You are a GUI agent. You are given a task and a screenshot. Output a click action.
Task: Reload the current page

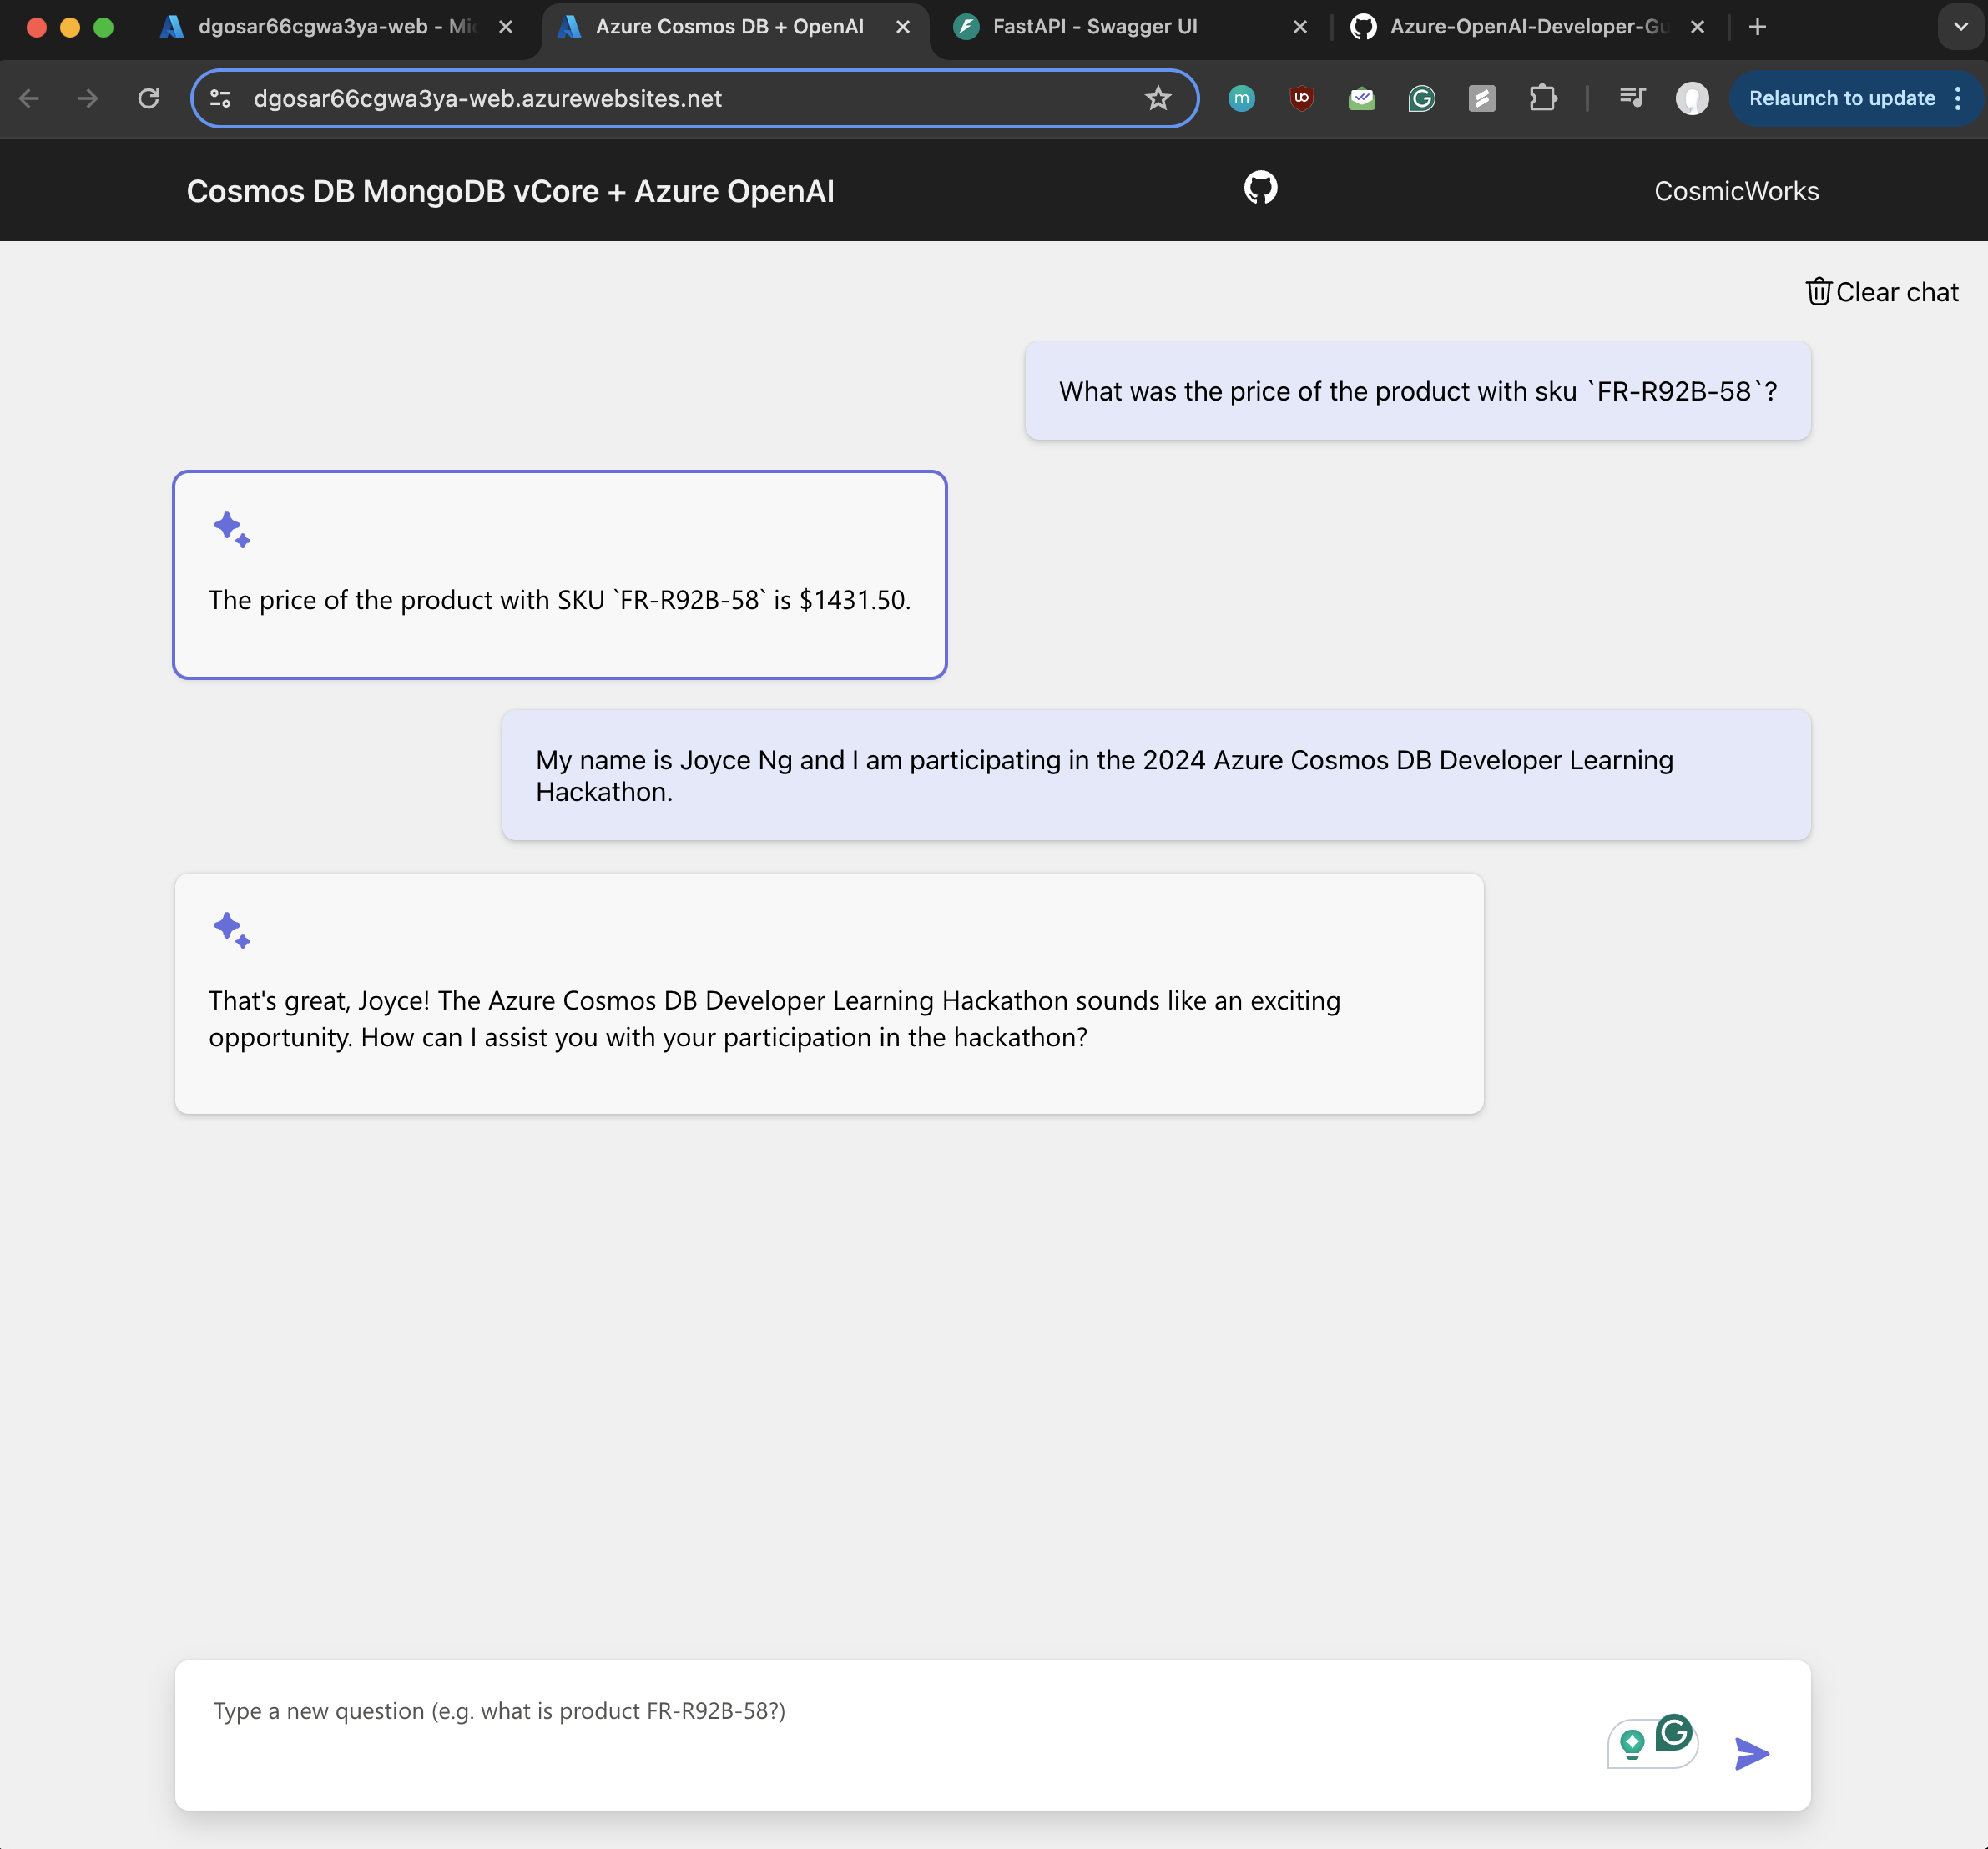149,98
